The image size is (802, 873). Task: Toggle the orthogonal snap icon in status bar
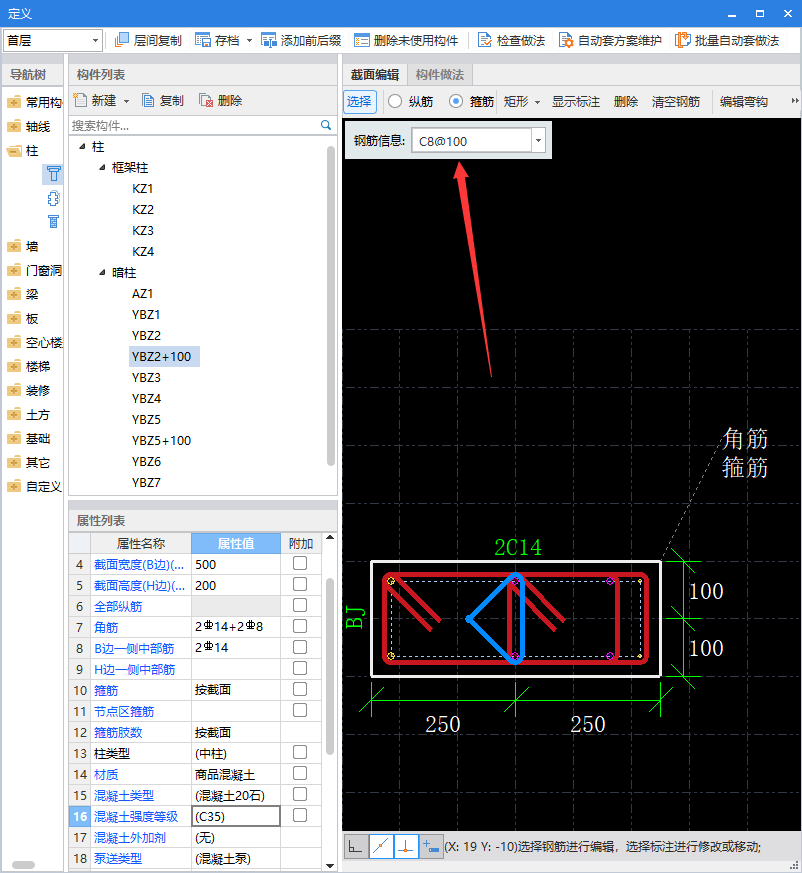[355, 847]
